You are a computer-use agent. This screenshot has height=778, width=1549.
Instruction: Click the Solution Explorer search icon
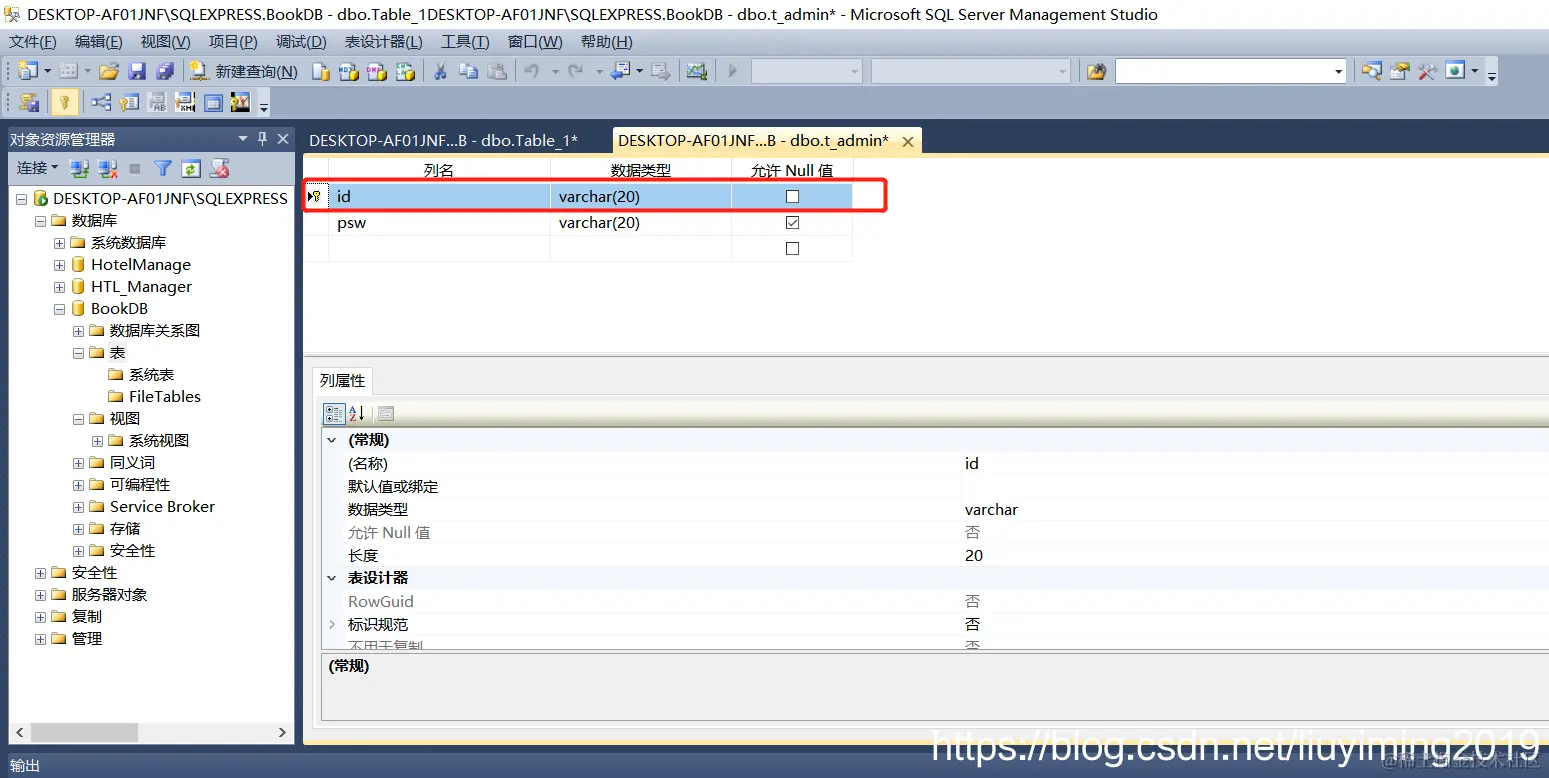[x=1371, y=71]
